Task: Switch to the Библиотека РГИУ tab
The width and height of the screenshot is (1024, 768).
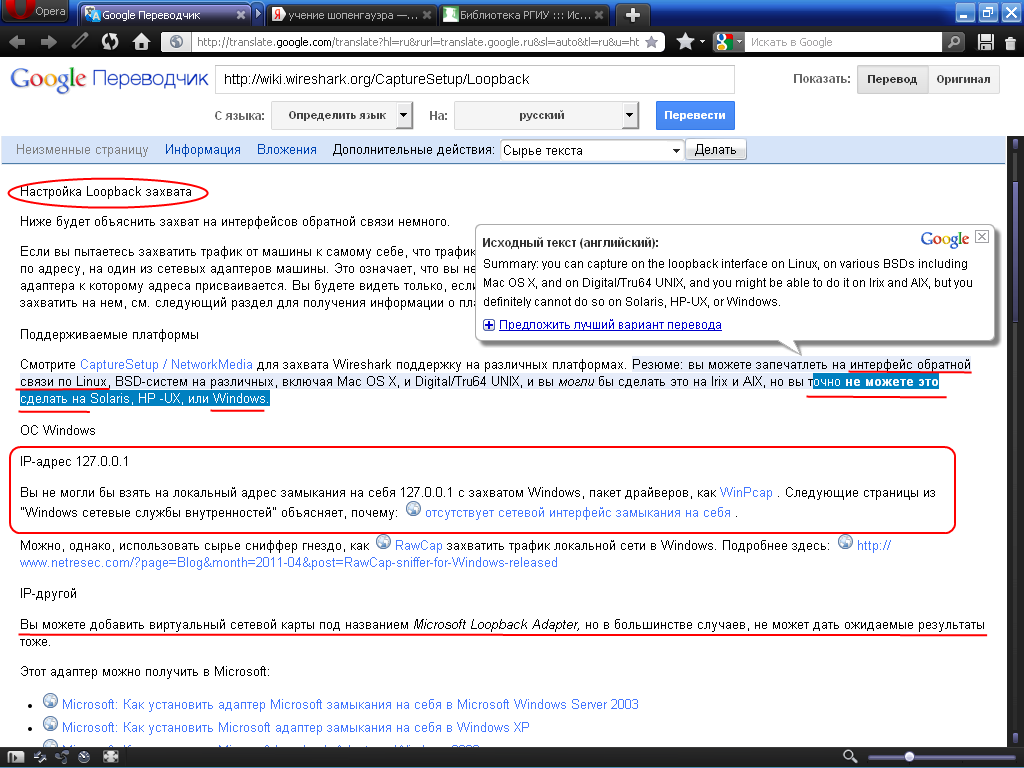Action: [524, 14]
